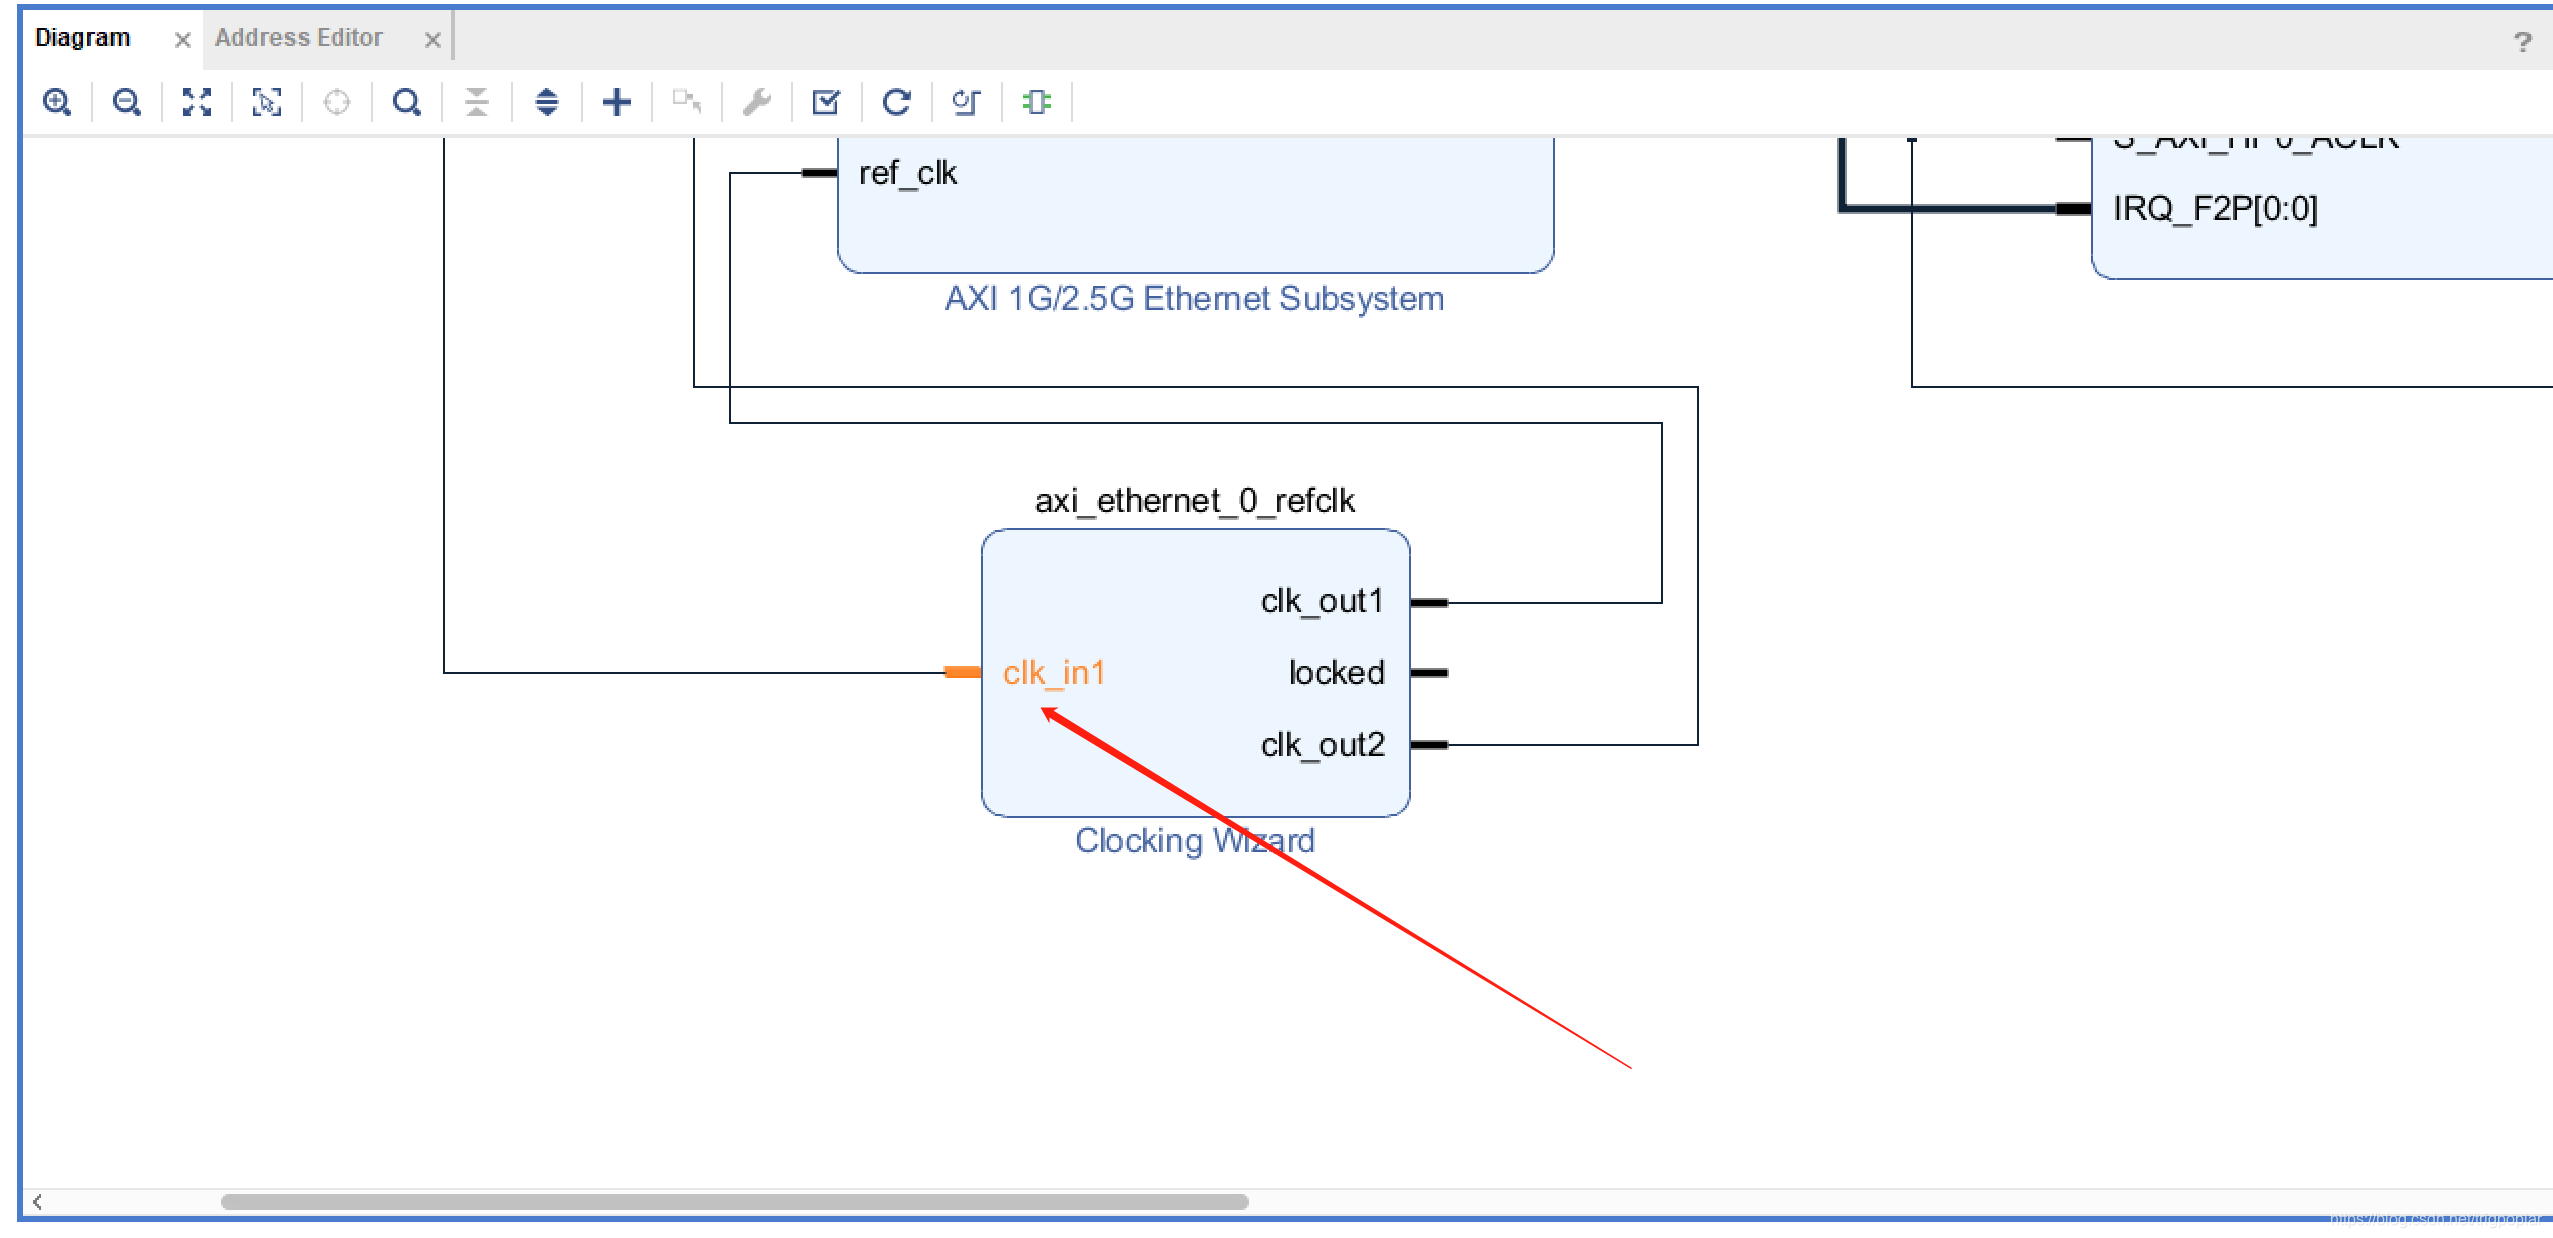The image size is (2553, 1238).
Task: Click the Zoom In toolbar icon
Action: coord(57,102)
